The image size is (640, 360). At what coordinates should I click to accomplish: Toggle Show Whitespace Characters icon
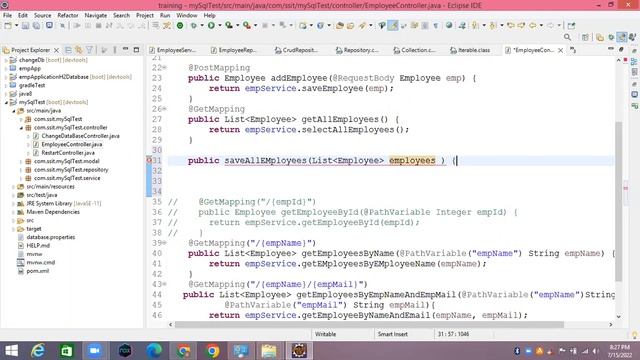[x=436, y=25]
